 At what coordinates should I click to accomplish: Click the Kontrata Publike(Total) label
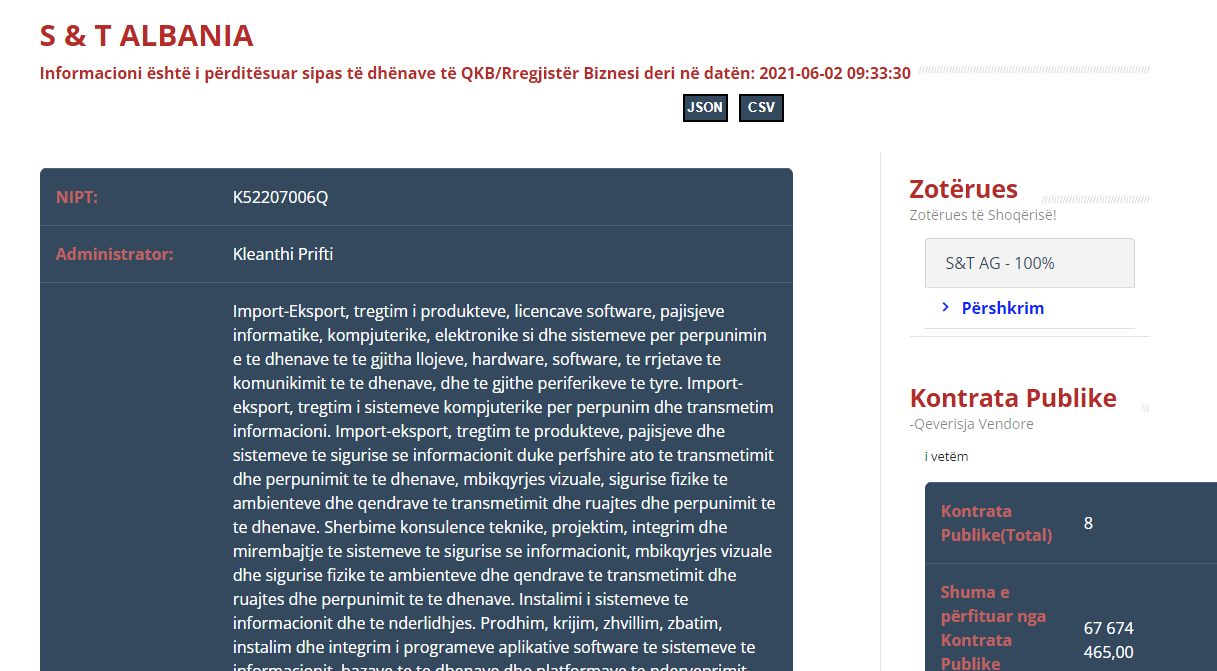pos(997,523)
